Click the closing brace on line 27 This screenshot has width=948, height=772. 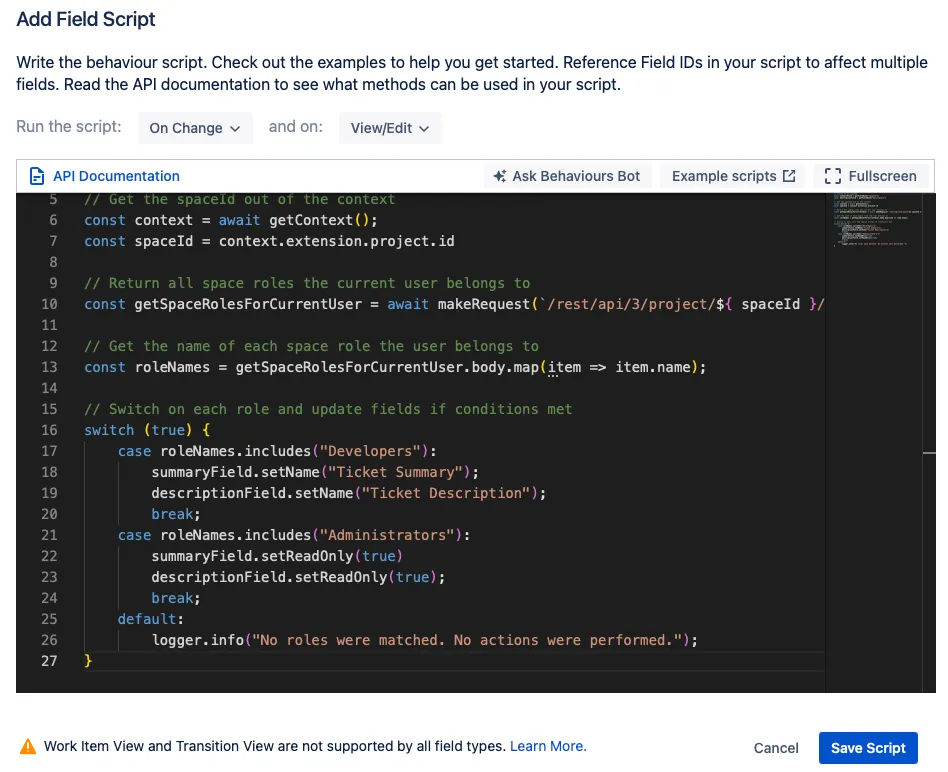coord(88,661)
